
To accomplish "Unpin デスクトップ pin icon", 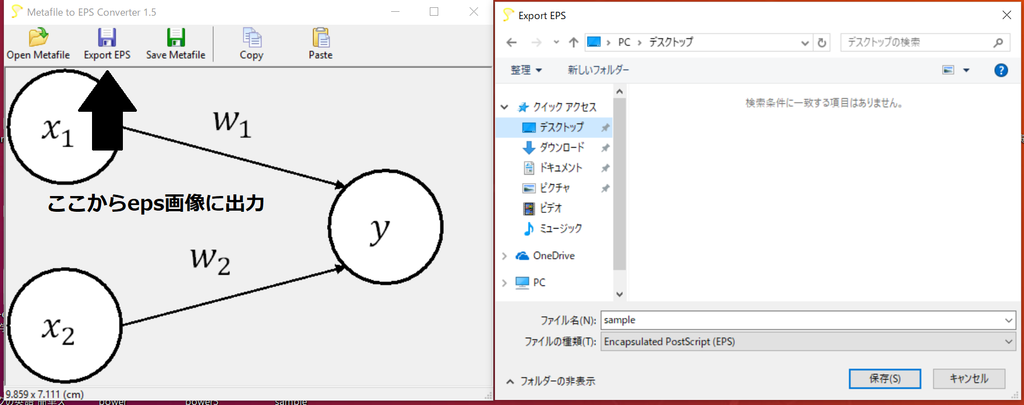I will tap(605, 127).
